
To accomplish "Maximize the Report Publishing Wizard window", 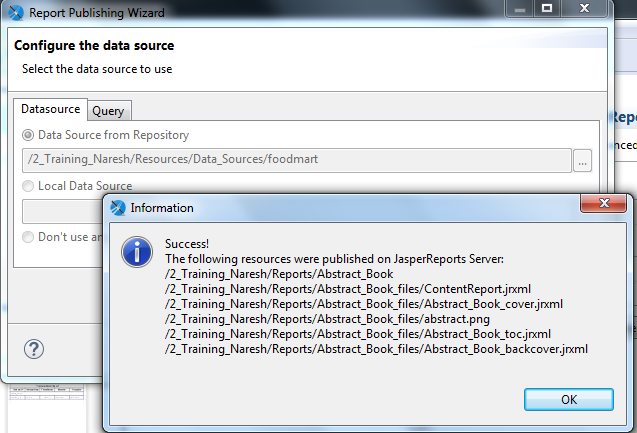I will click(x=547, y=8).
